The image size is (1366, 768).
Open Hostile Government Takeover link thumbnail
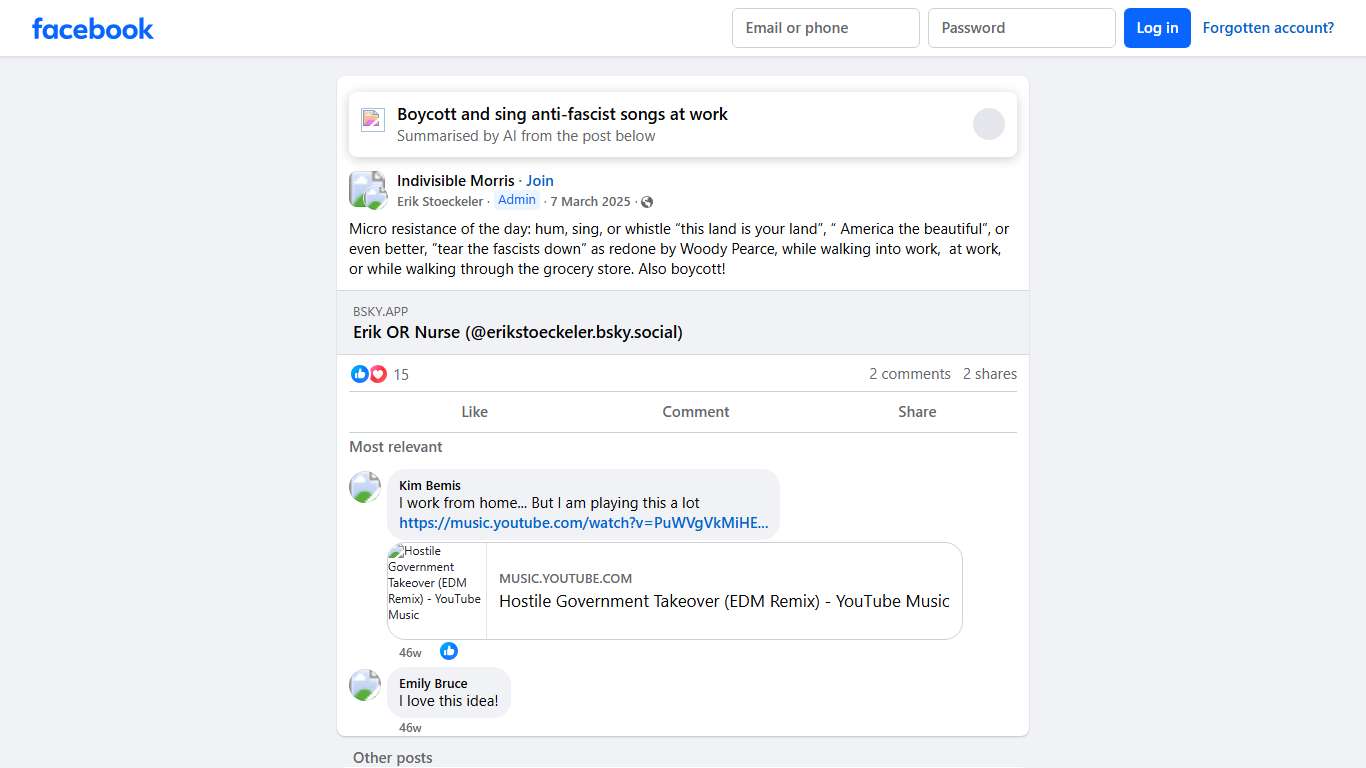point(437,591)
